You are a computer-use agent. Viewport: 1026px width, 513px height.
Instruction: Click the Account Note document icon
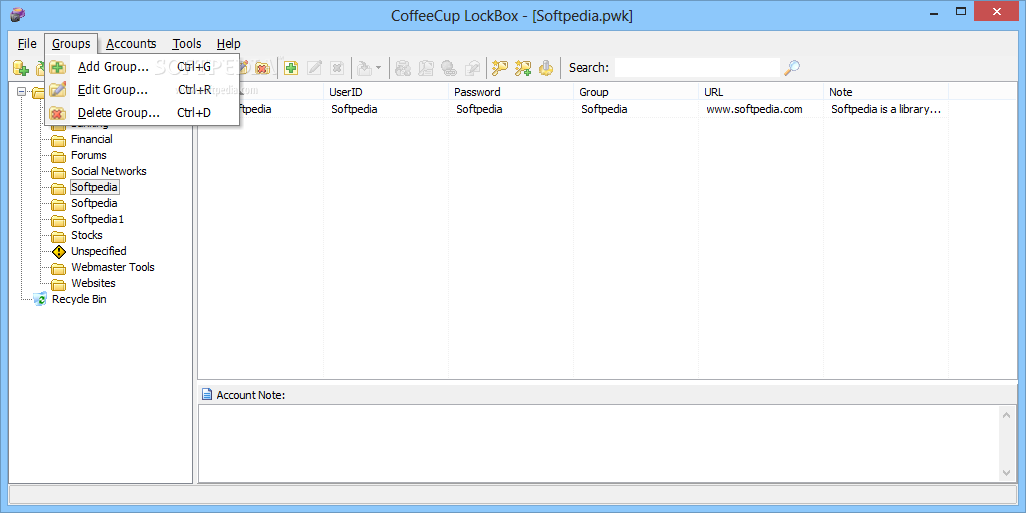pyautogui.click(x=207, y=395)
